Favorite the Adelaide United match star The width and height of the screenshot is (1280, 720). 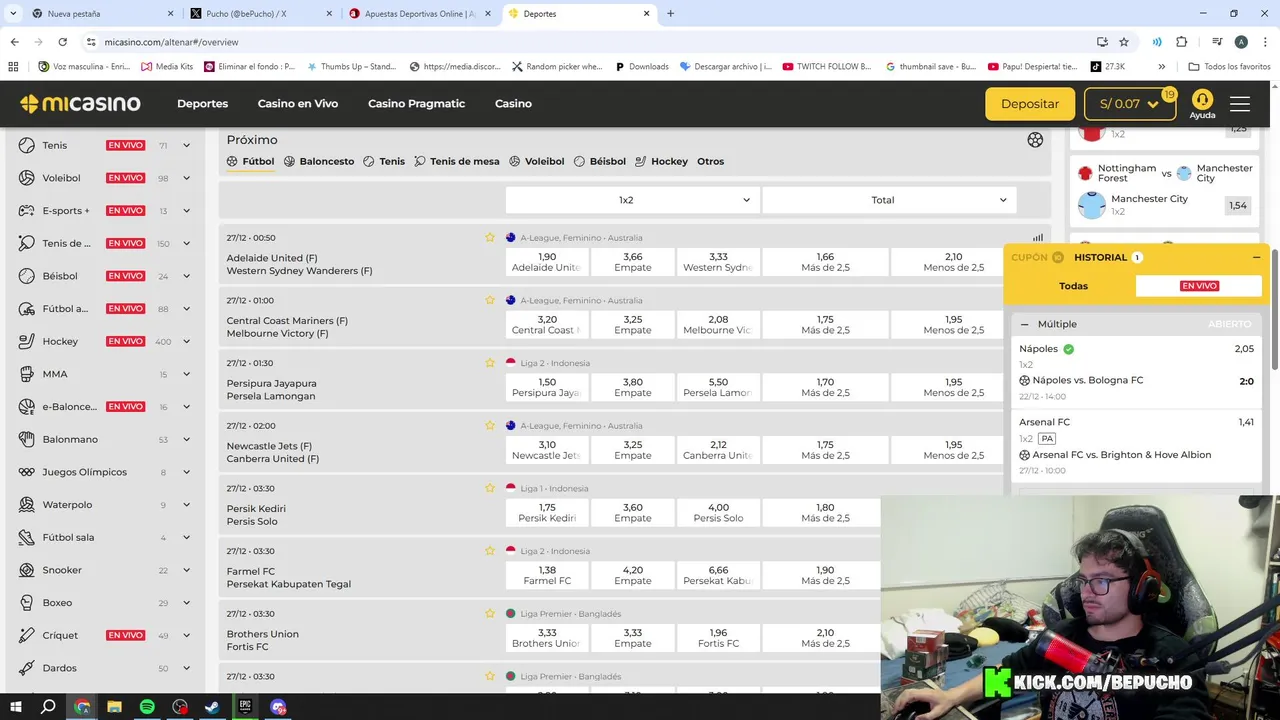tap(490, 238)
